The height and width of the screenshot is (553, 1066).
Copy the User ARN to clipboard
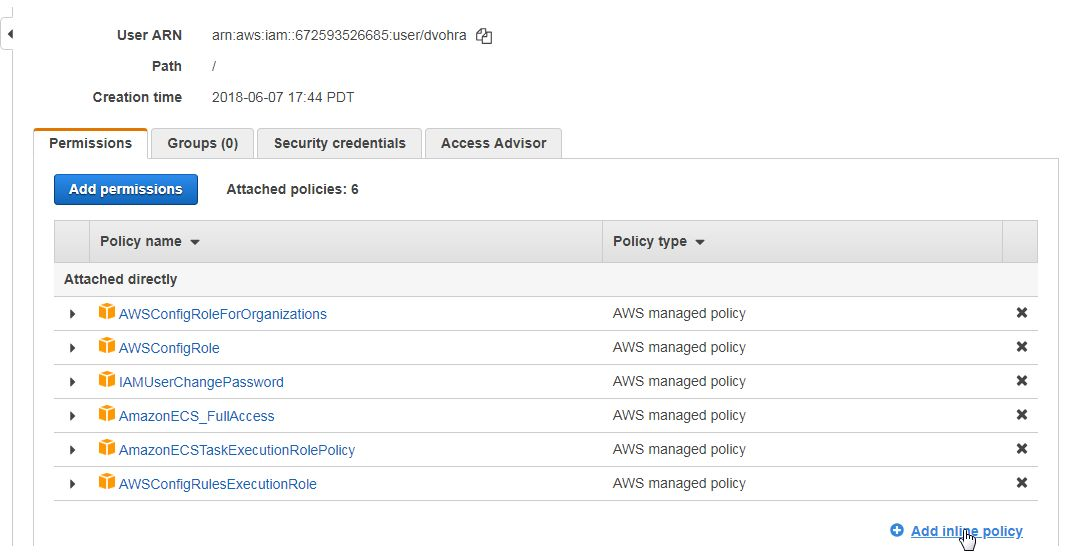click(483, 36)
